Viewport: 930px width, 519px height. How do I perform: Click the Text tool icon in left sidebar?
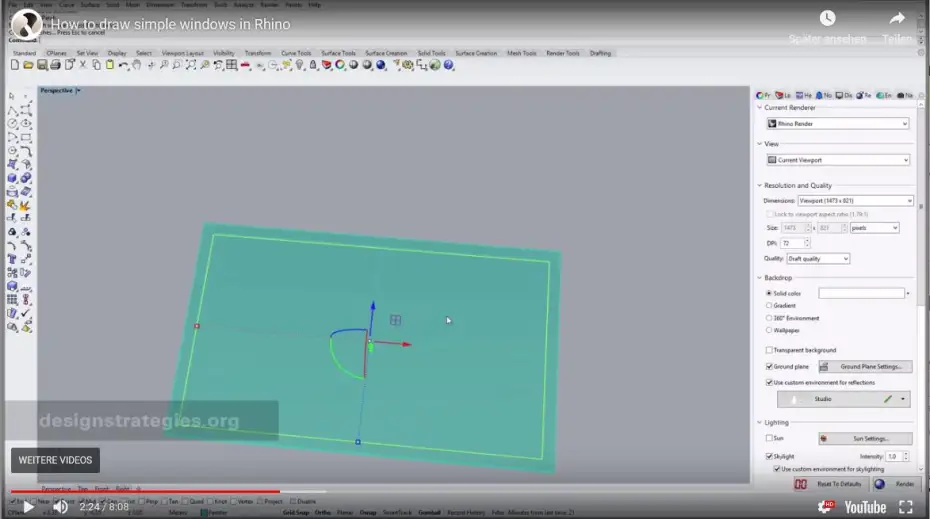(12, 259)
